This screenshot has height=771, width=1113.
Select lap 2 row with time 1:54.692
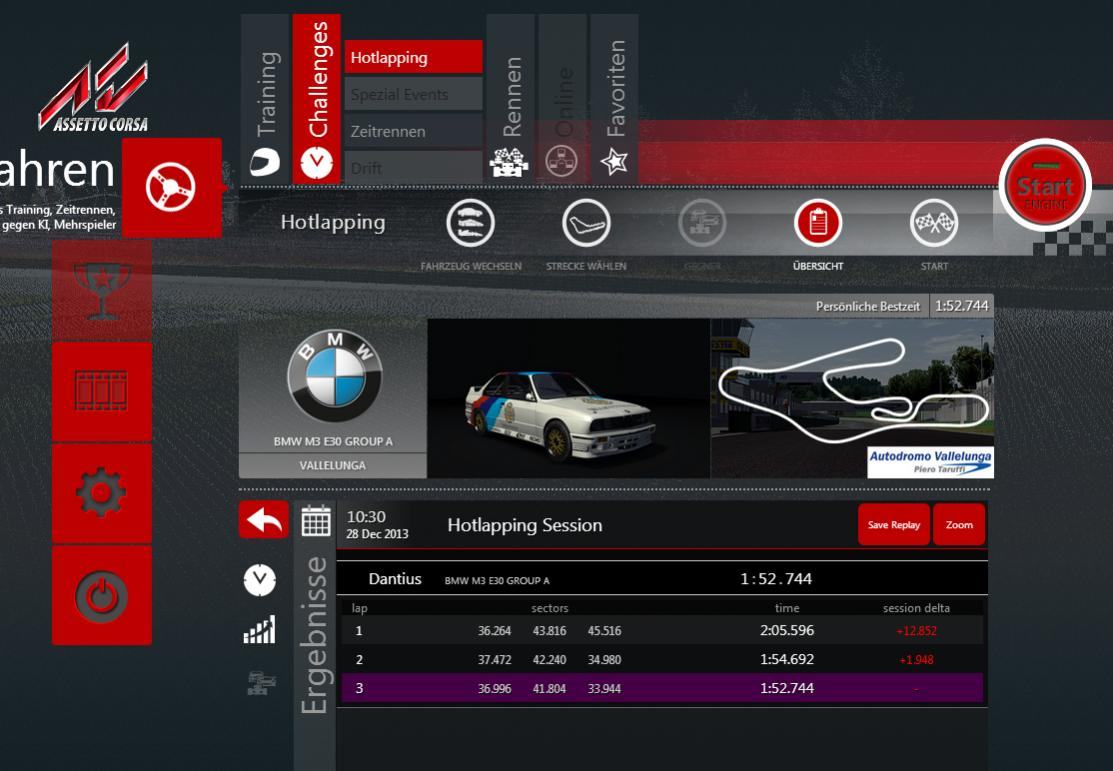[x=662, y=660]
